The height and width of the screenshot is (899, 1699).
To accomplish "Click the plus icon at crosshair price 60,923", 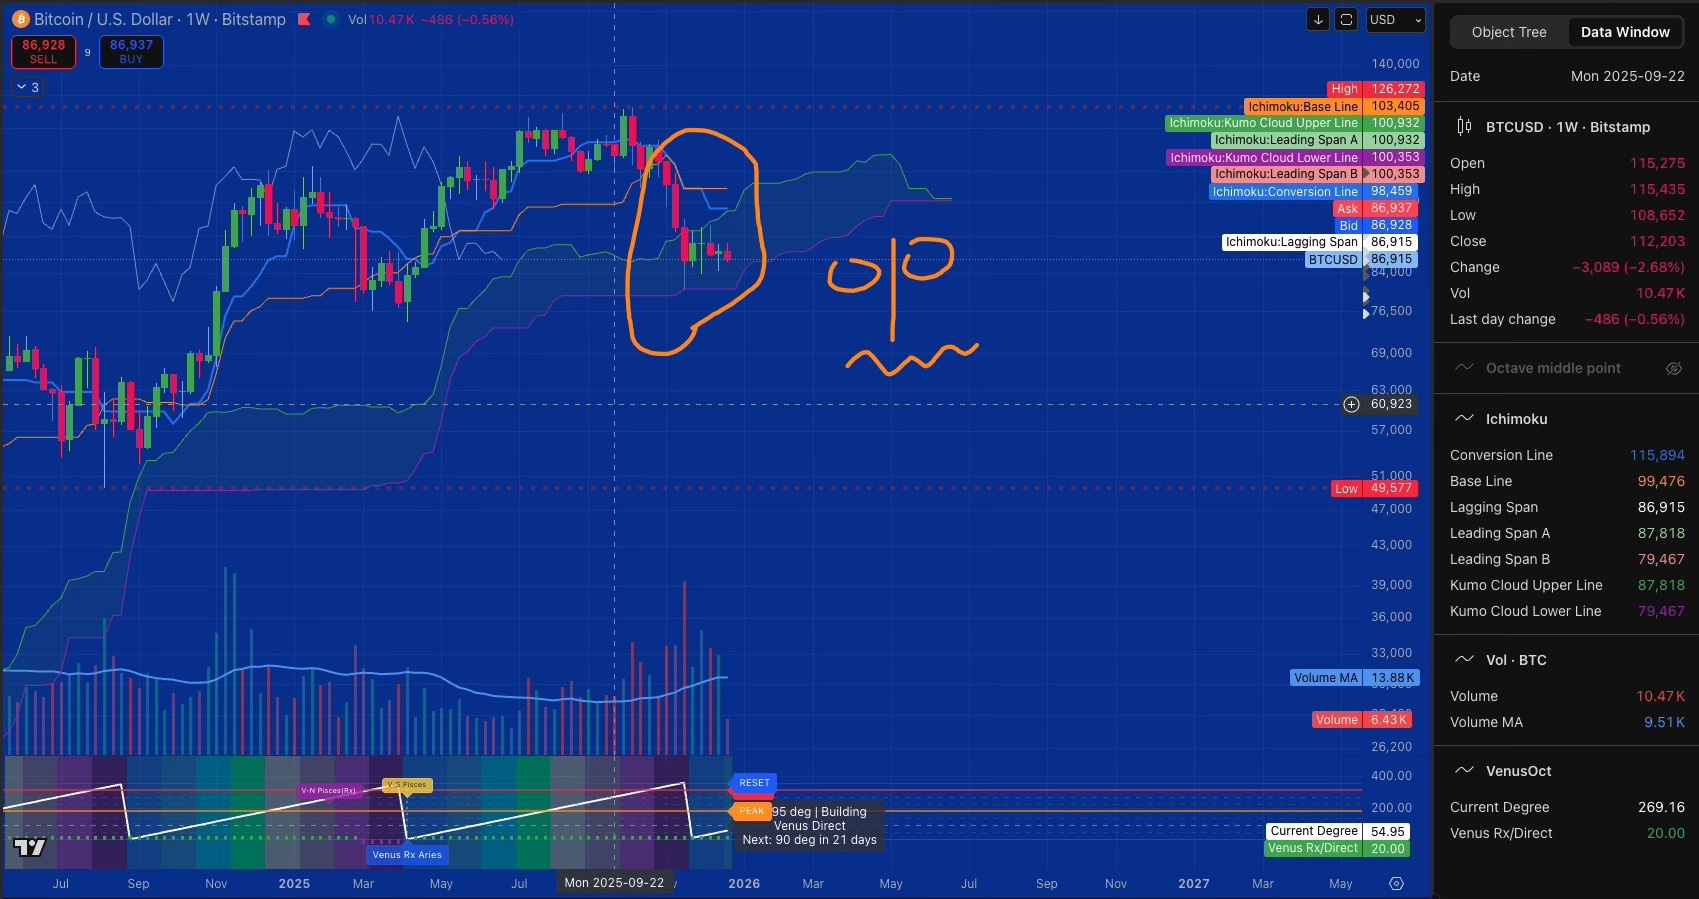I will tap(1351, 404).
